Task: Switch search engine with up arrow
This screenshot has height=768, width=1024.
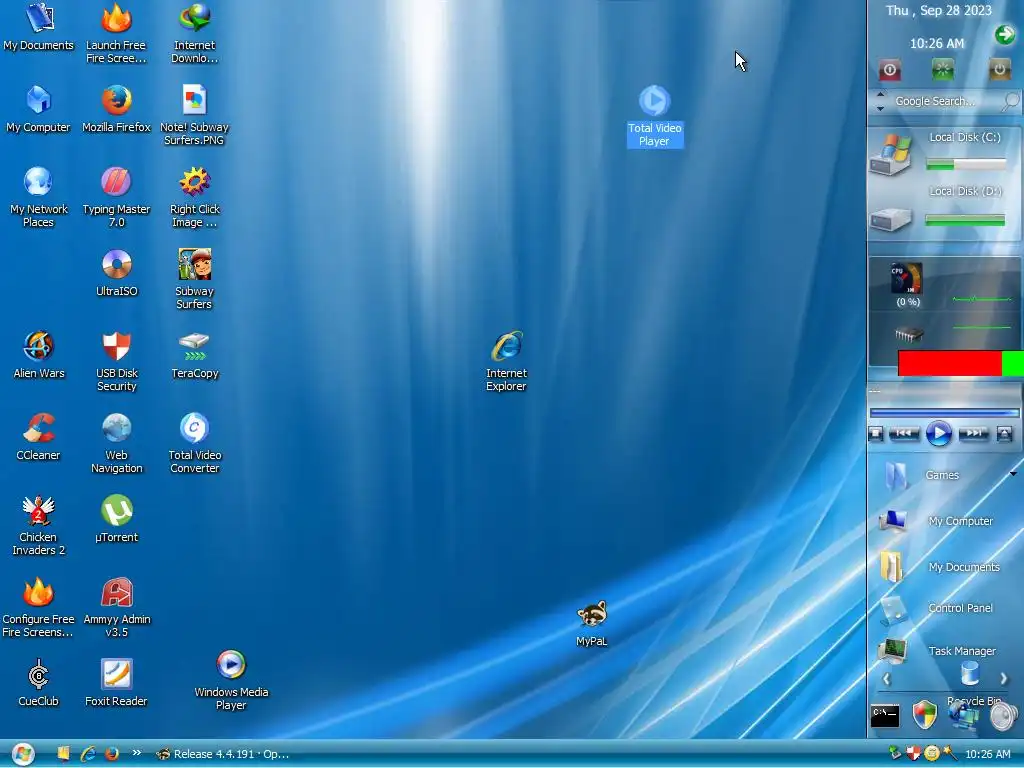Action: [880, 95]
